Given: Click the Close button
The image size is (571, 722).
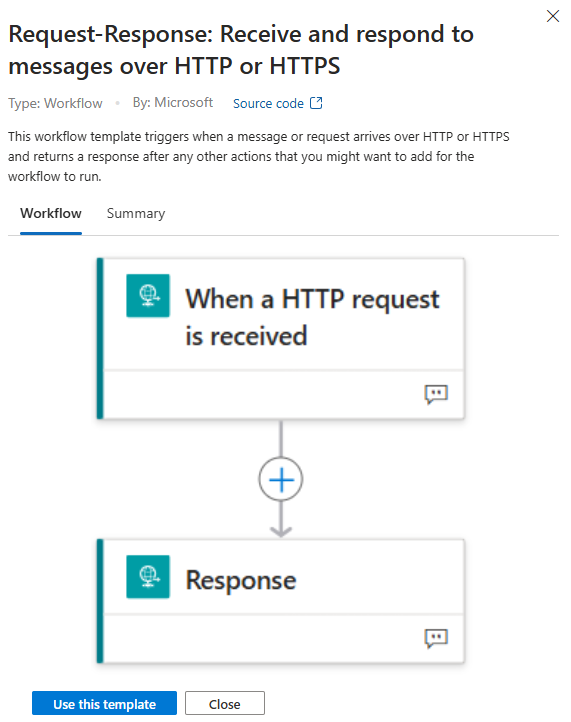Looking at the screenshot, I should (225, 704).
